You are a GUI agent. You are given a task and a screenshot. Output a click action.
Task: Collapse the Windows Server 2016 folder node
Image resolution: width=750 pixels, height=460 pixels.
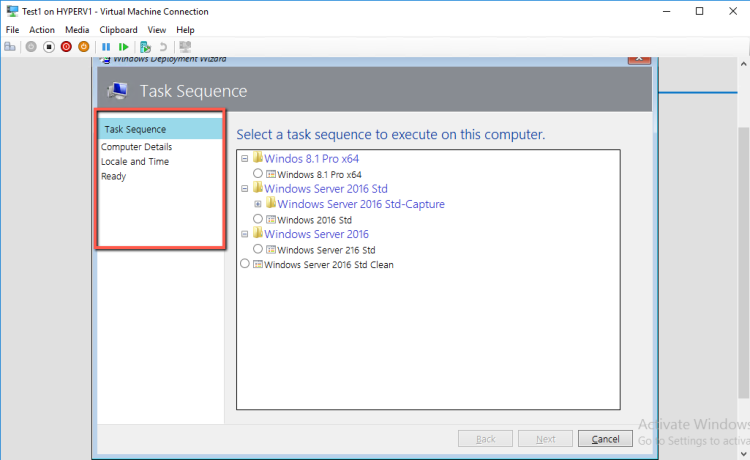tap(245, 234)
